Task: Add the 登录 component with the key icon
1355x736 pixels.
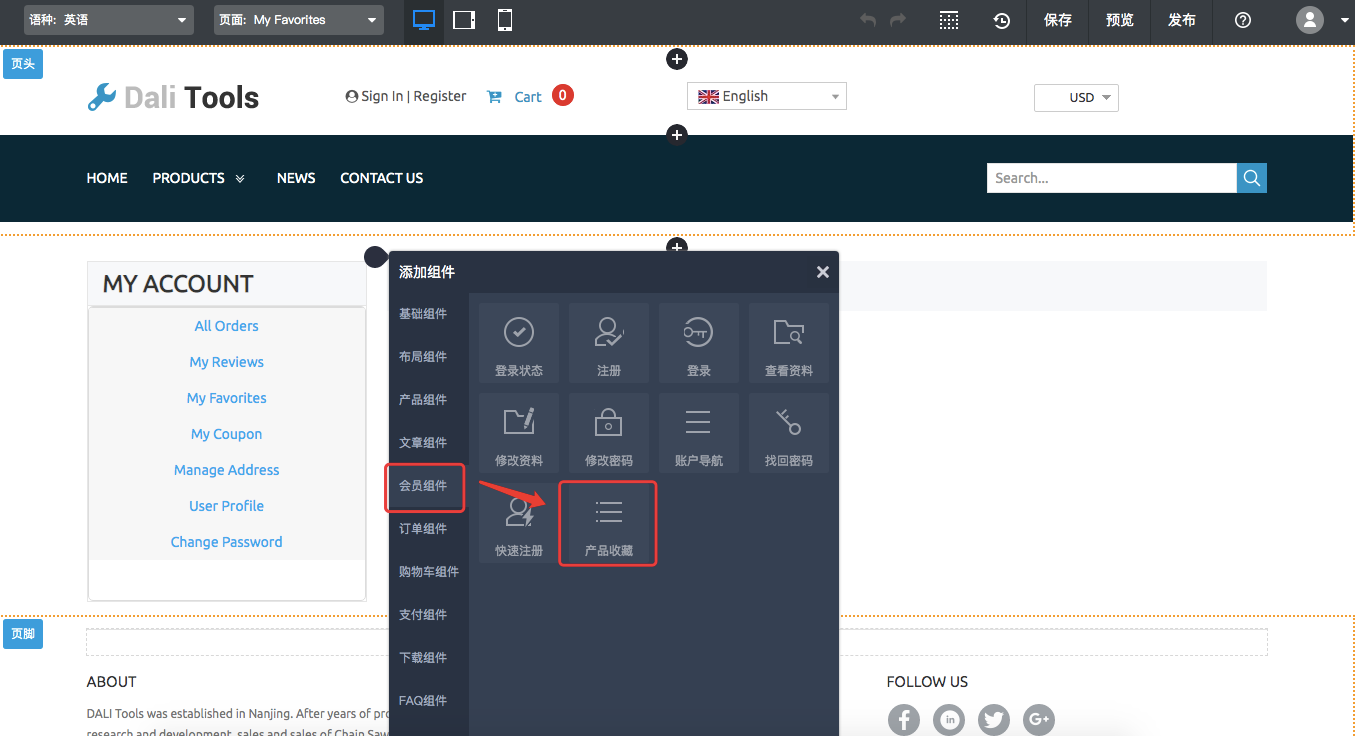Action: 698,342
